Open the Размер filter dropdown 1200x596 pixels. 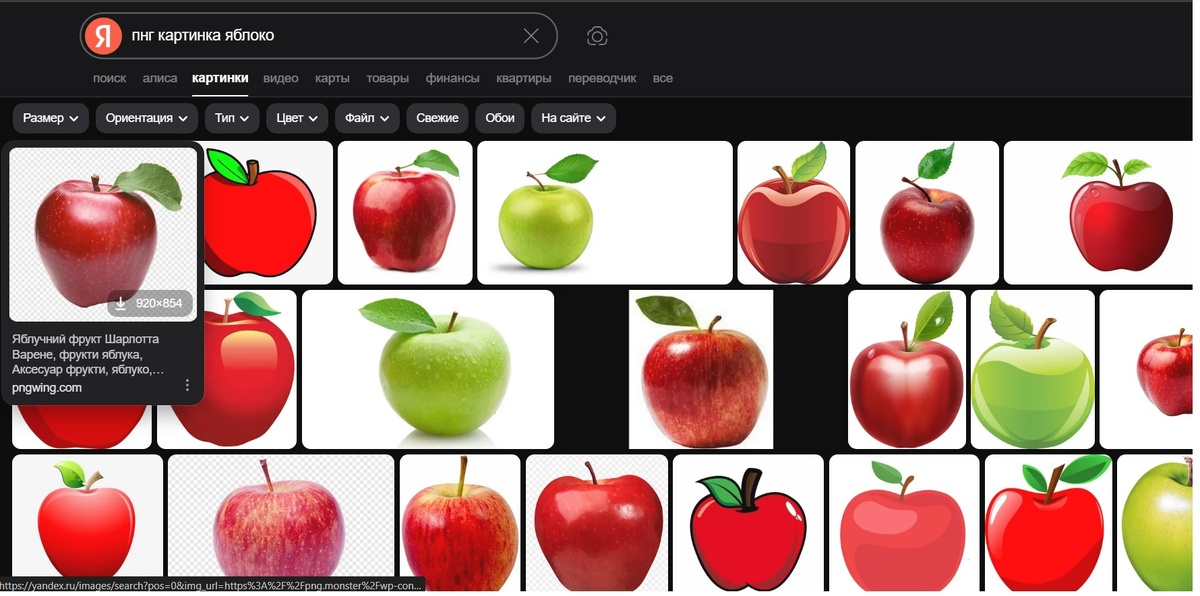point(50,117)
